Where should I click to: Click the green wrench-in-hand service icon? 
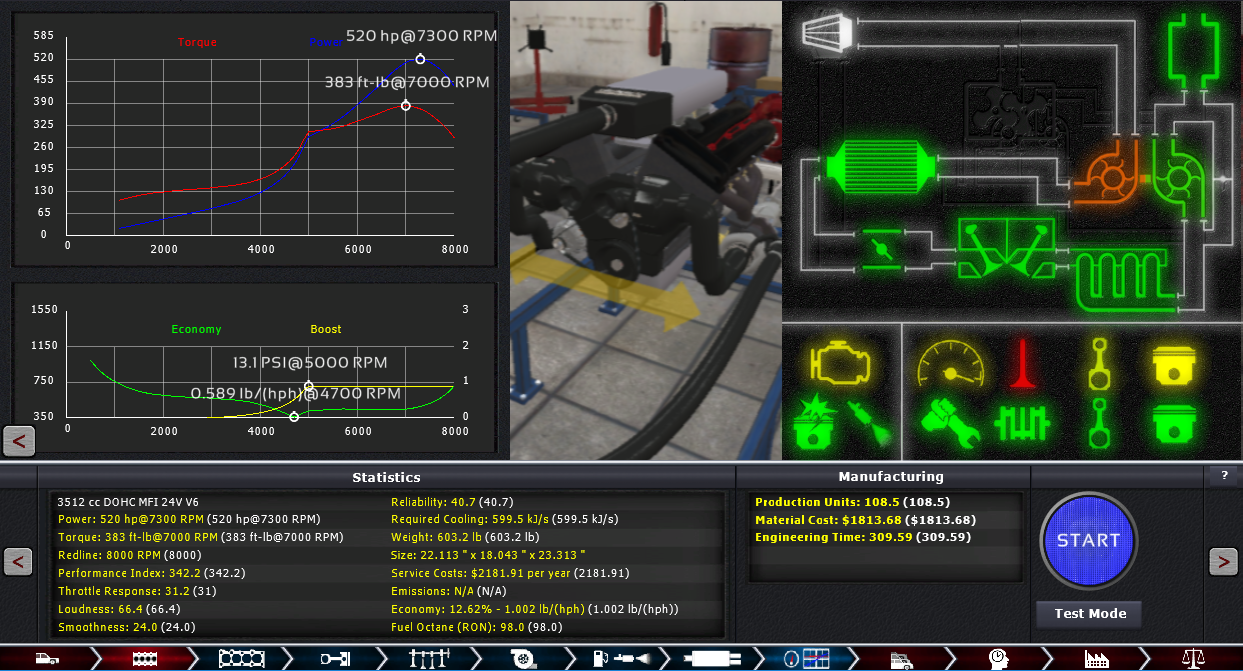948,422
